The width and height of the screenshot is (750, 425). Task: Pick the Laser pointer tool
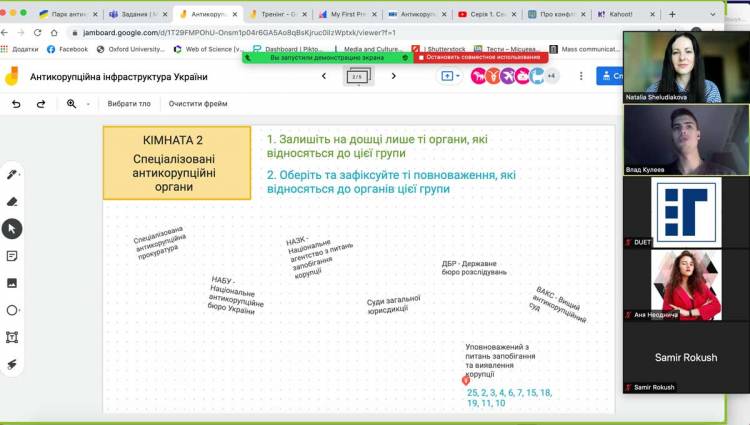(x=12, y=364)
